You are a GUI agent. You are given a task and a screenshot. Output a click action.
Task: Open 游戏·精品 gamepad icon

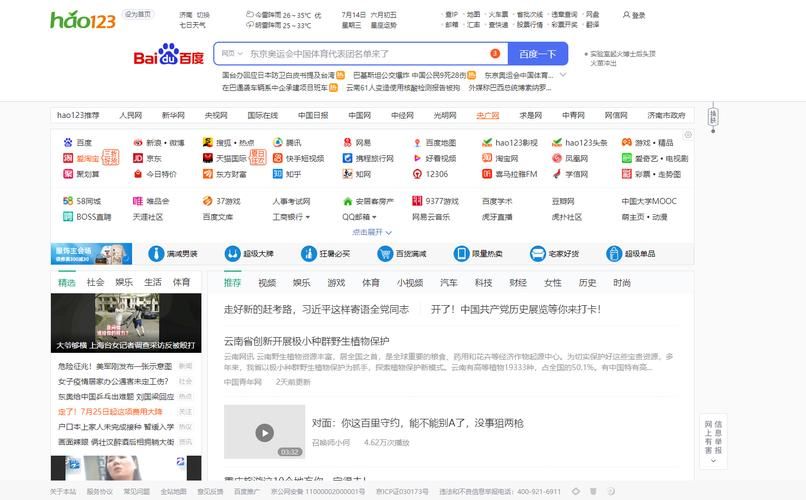click(x=627, y=142)
